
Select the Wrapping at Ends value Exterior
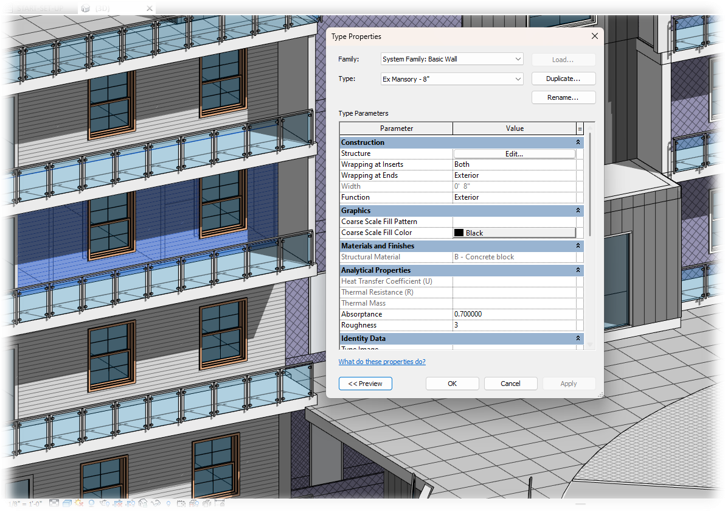(x=514, y=176)
